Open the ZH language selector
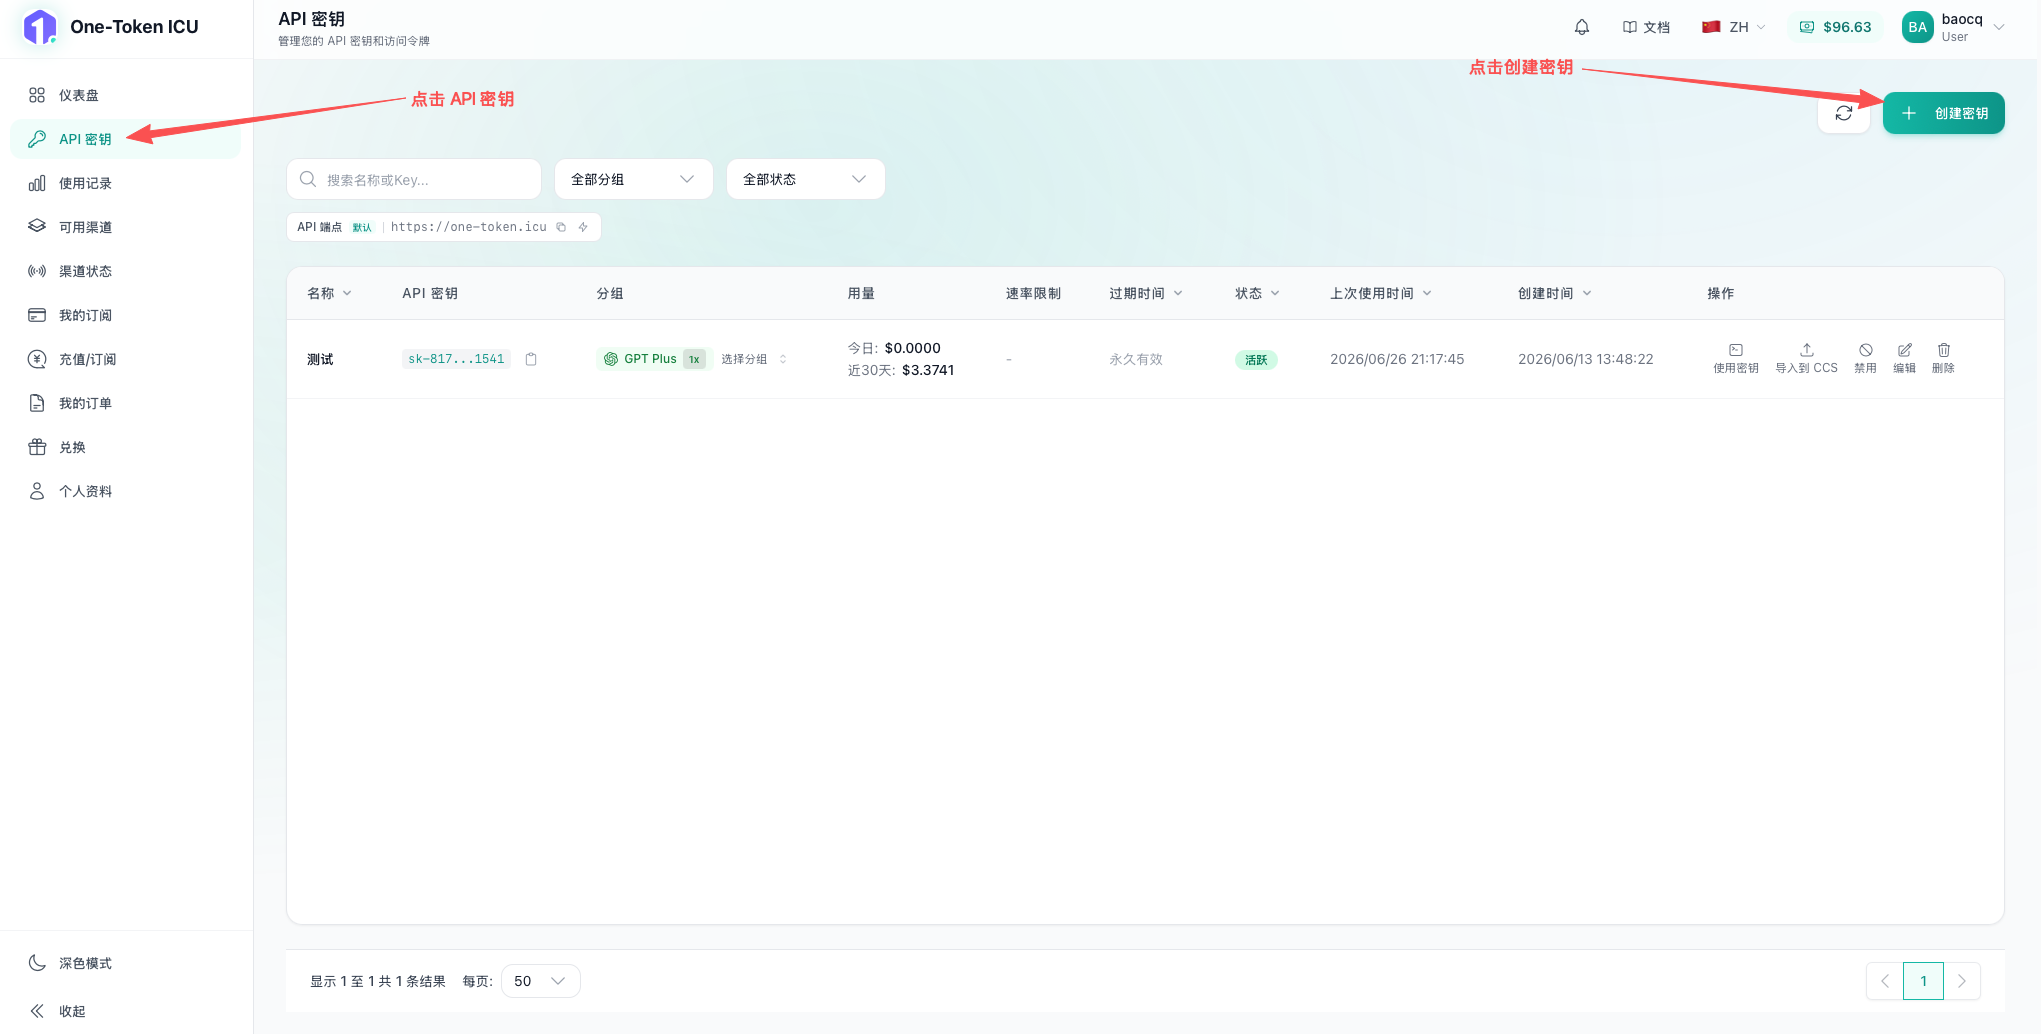Image resolution: width=2041 pixels, height=1034 pixels. [x=1734, y=27]
